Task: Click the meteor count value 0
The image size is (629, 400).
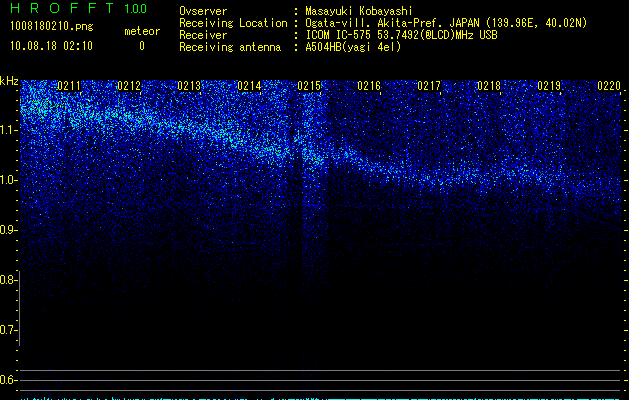Action: pyautogui.click(x=142, y=46)
